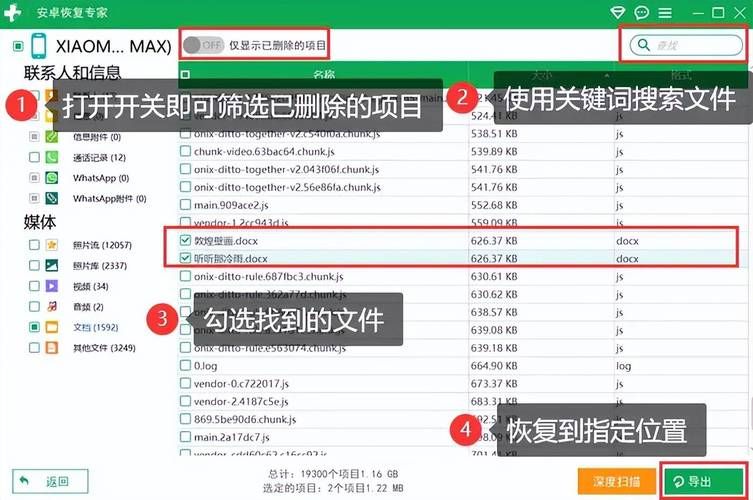Tick the checkbox for vendor-0.c722017.js
This screenshot has width=753, height=500.
(185, 383)
